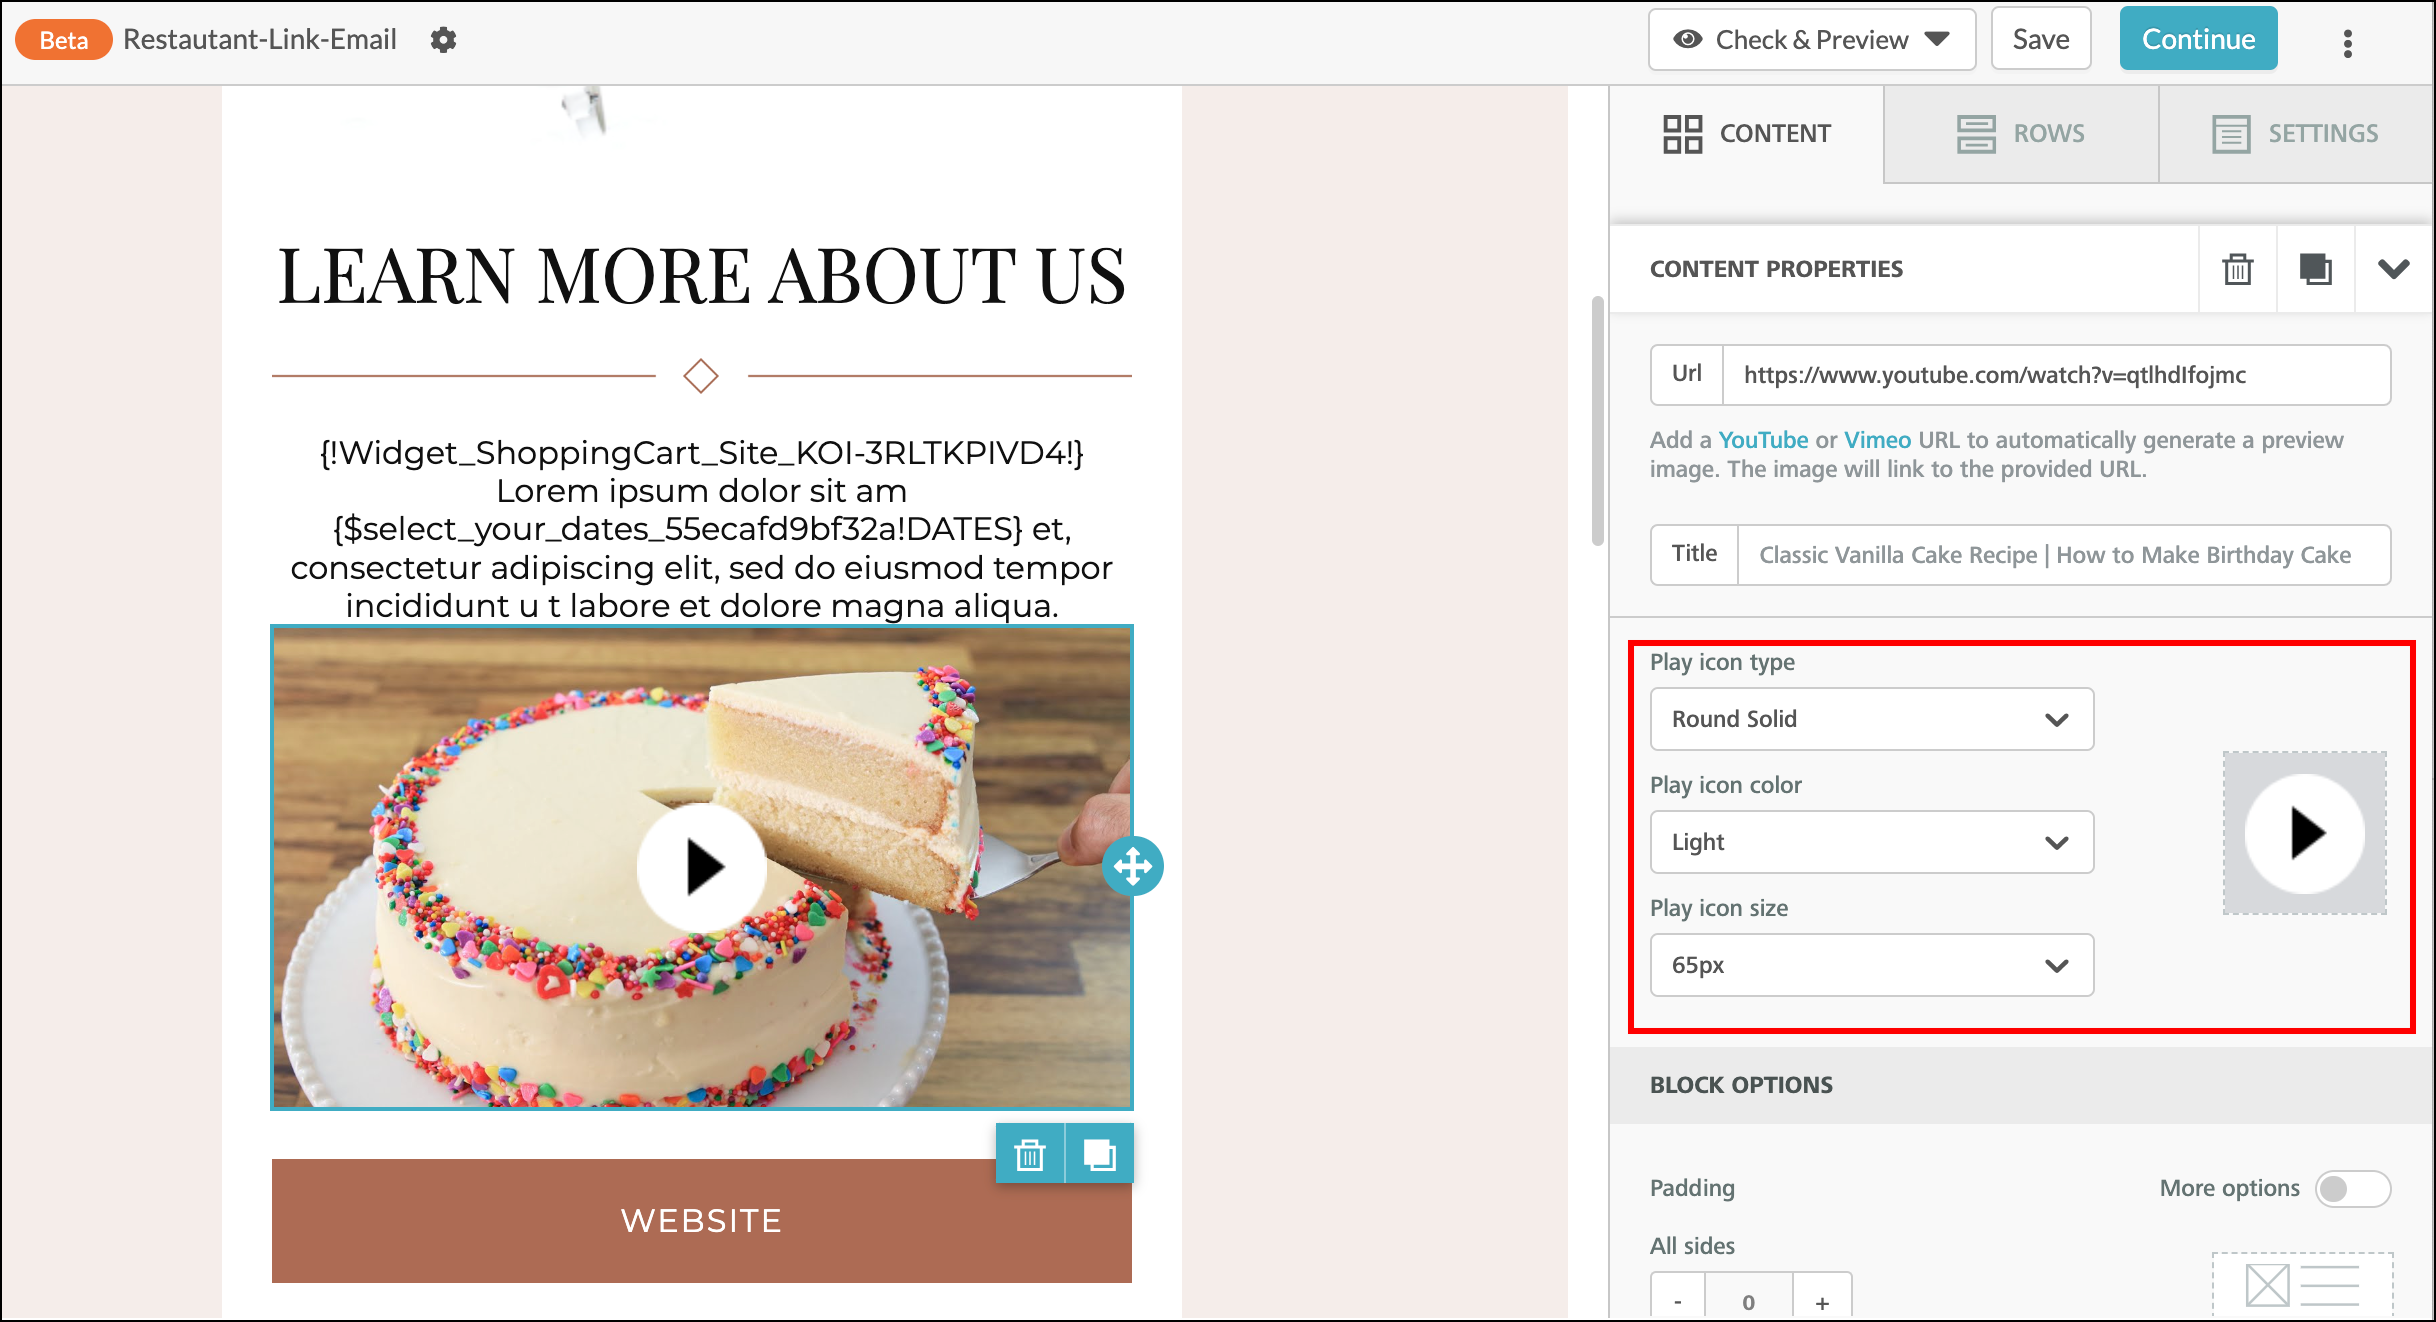Open the Check & Preview dropdown
The width and height of the screenshot is (2436, 1322).
pyautogui.click(x=1812, y=40)
